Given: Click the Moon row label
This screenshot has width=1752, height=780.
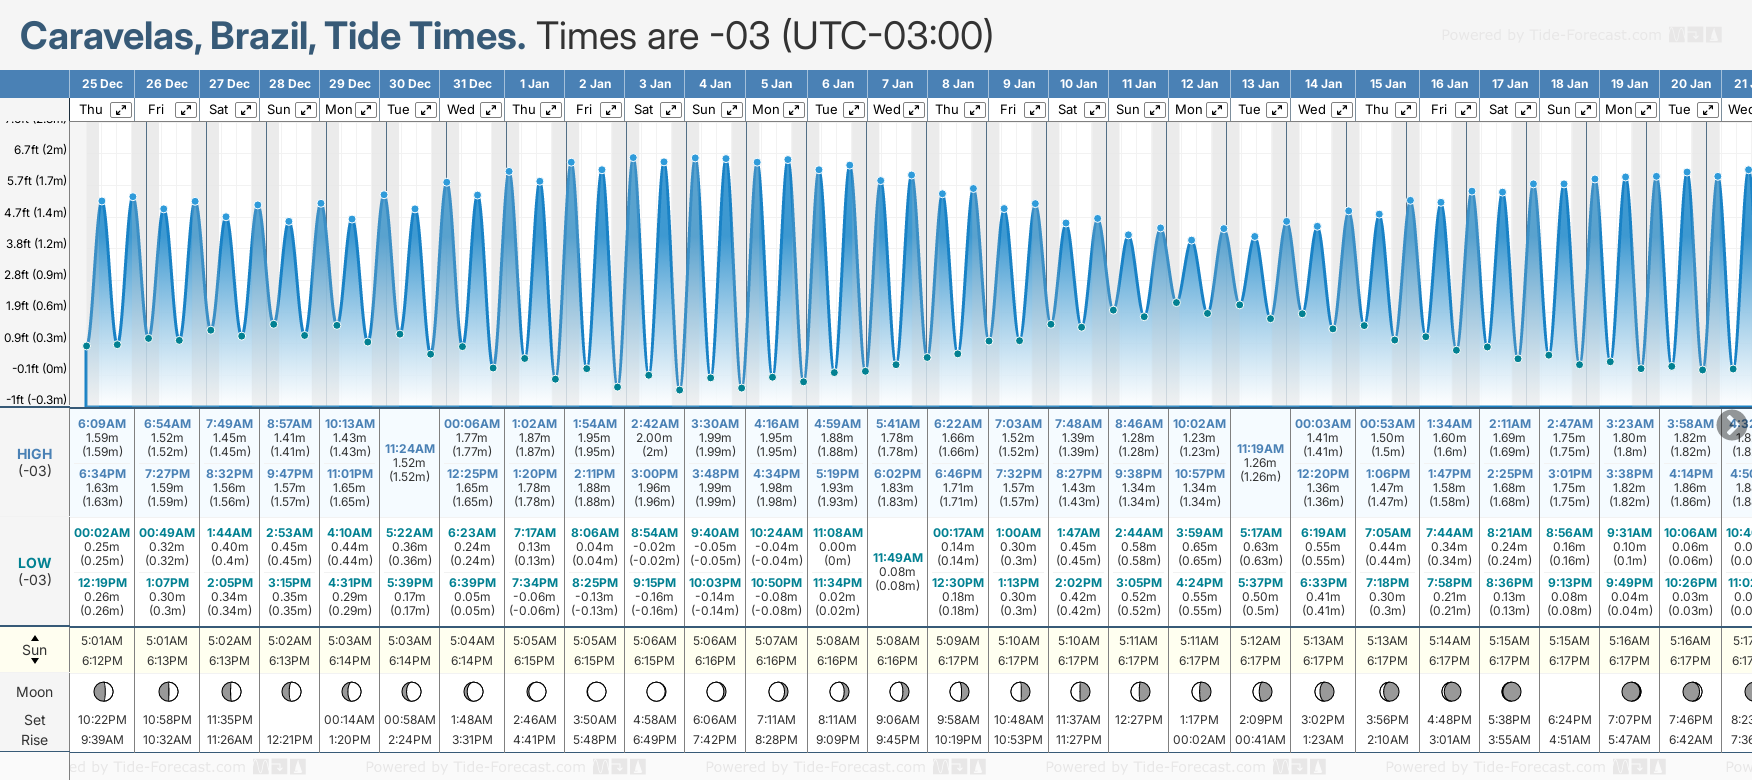Looking at the screenshot, I should tap(35, 692).
